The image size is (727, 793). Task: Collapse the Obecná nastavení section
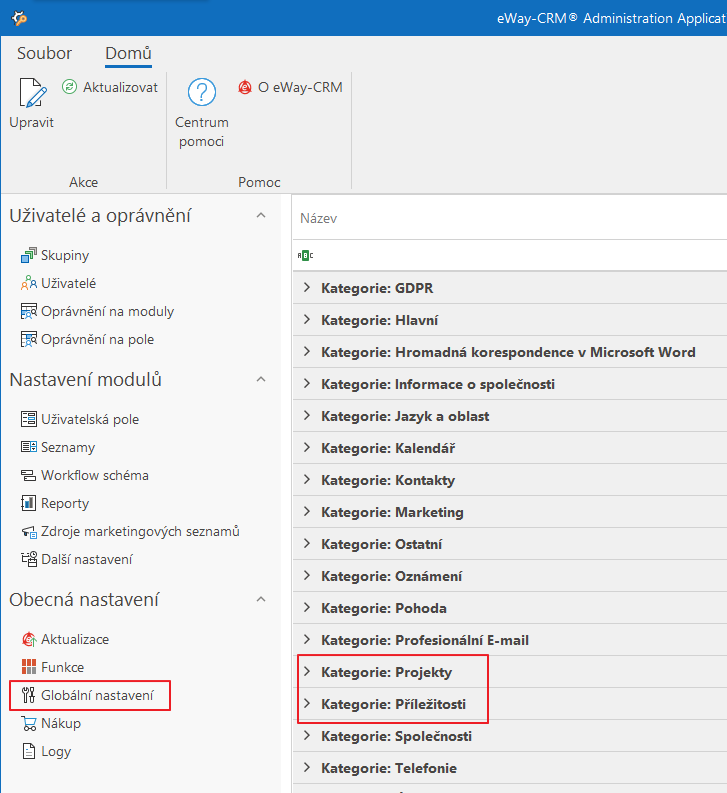(x=261, y=599)
